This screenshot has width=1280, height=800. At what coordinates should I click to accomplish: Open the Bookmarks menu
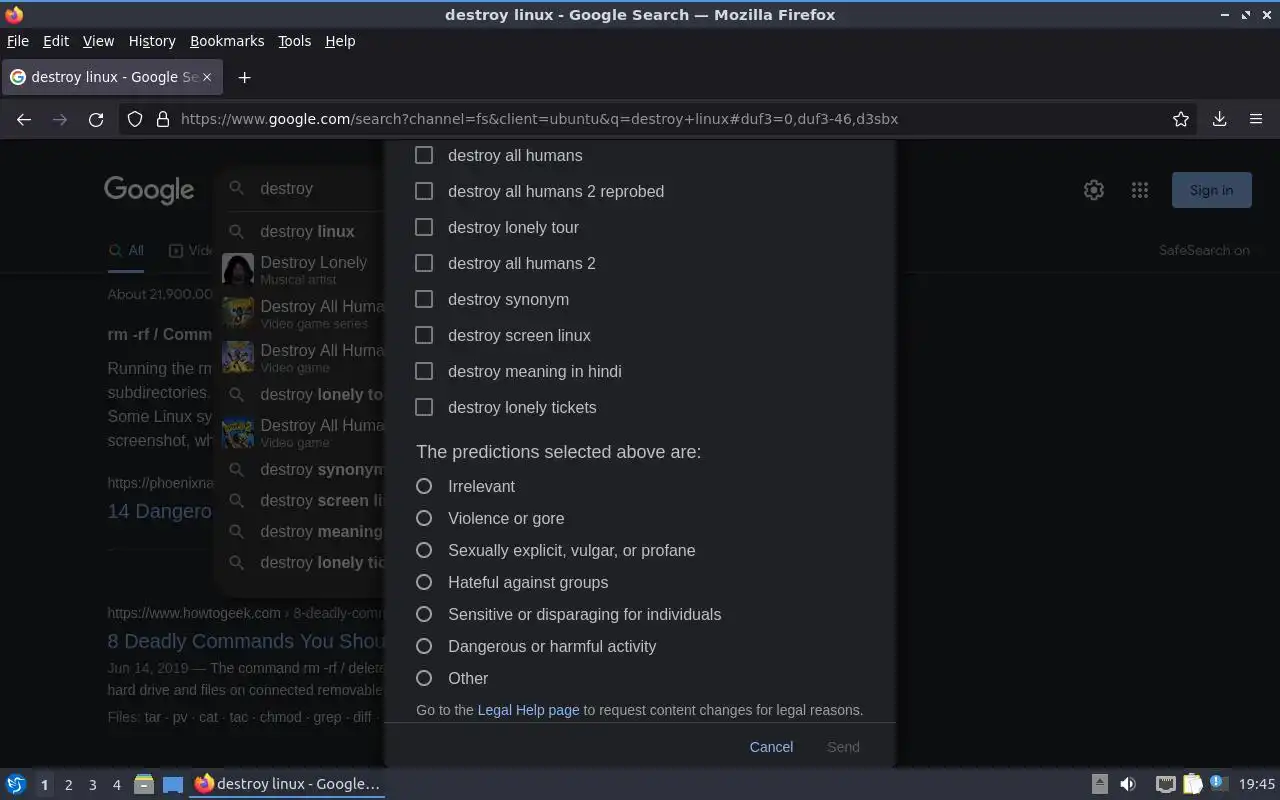[x=227, y=41]
